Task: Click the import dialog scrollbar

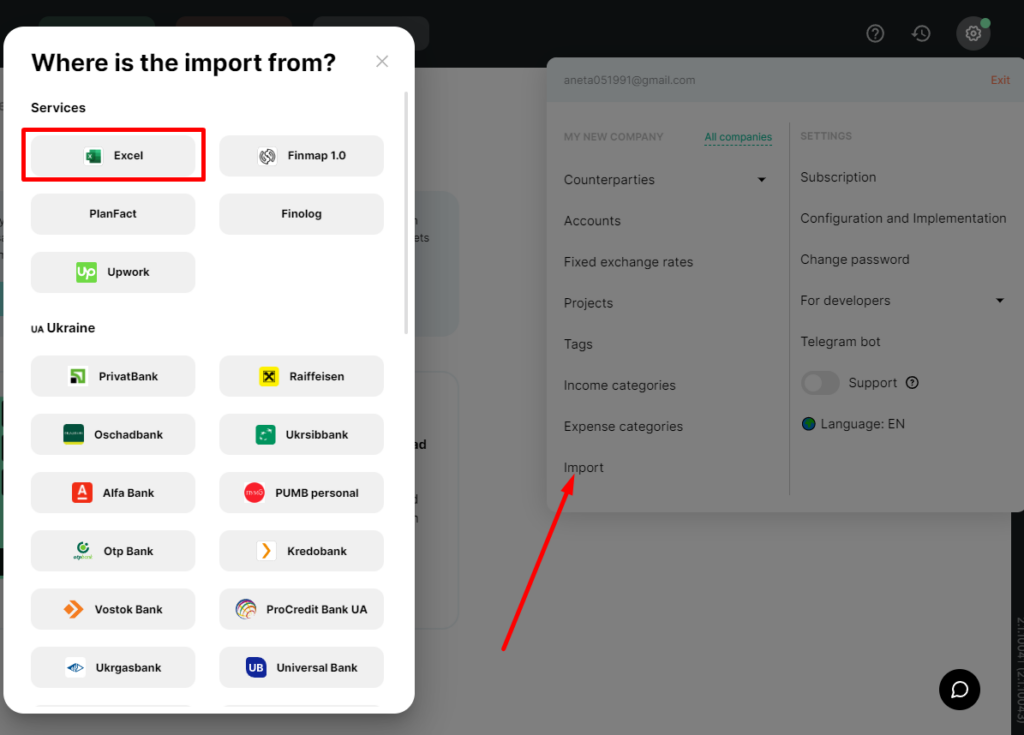Action: pos(406,212)
